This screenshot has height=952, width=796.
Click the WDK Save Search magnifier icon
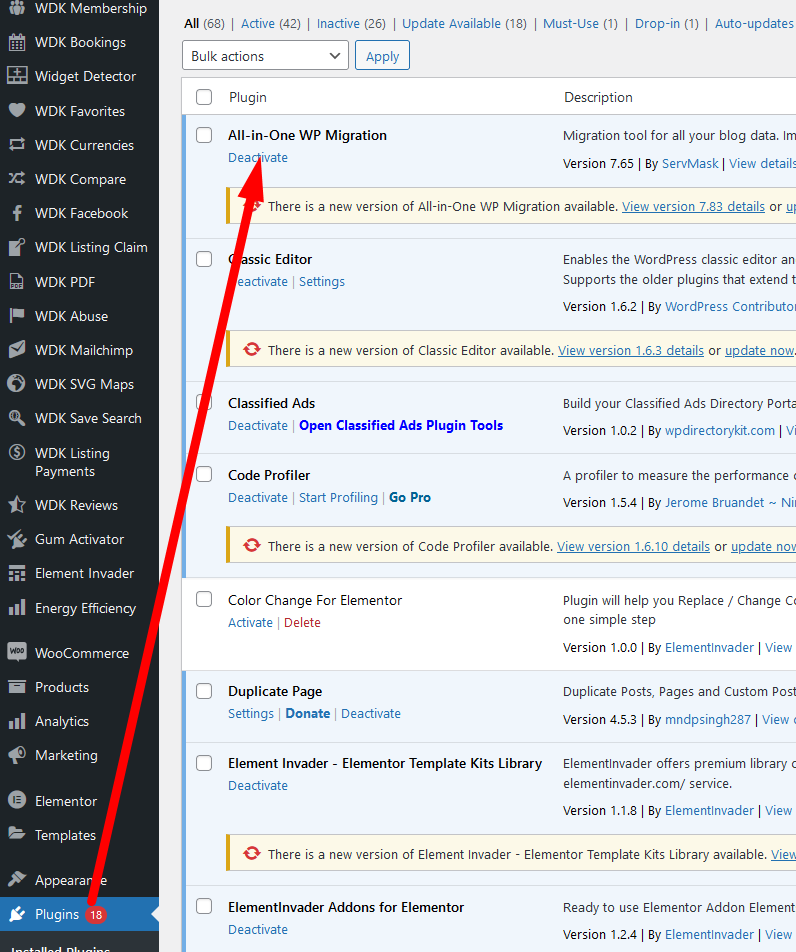(17, 418)
